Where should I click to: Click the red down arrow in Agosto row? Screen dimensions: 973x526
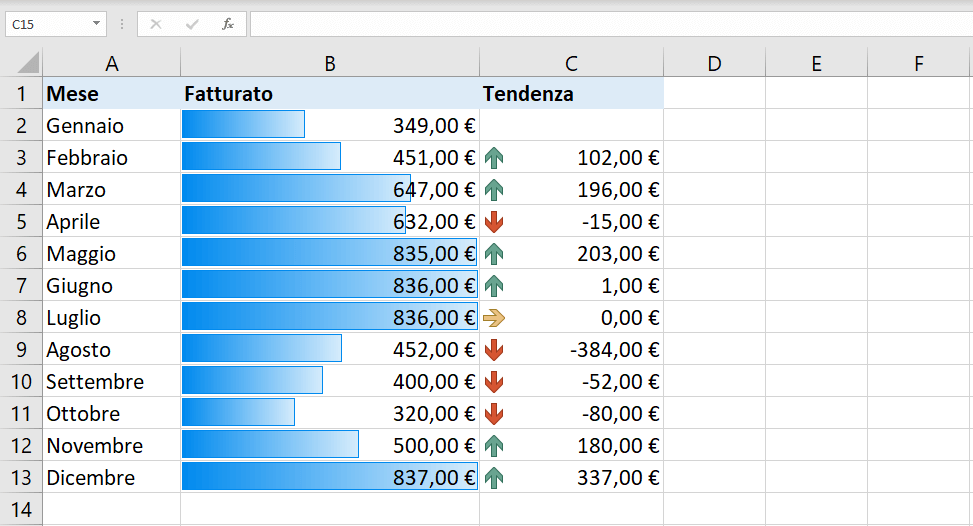click(494, 350)
